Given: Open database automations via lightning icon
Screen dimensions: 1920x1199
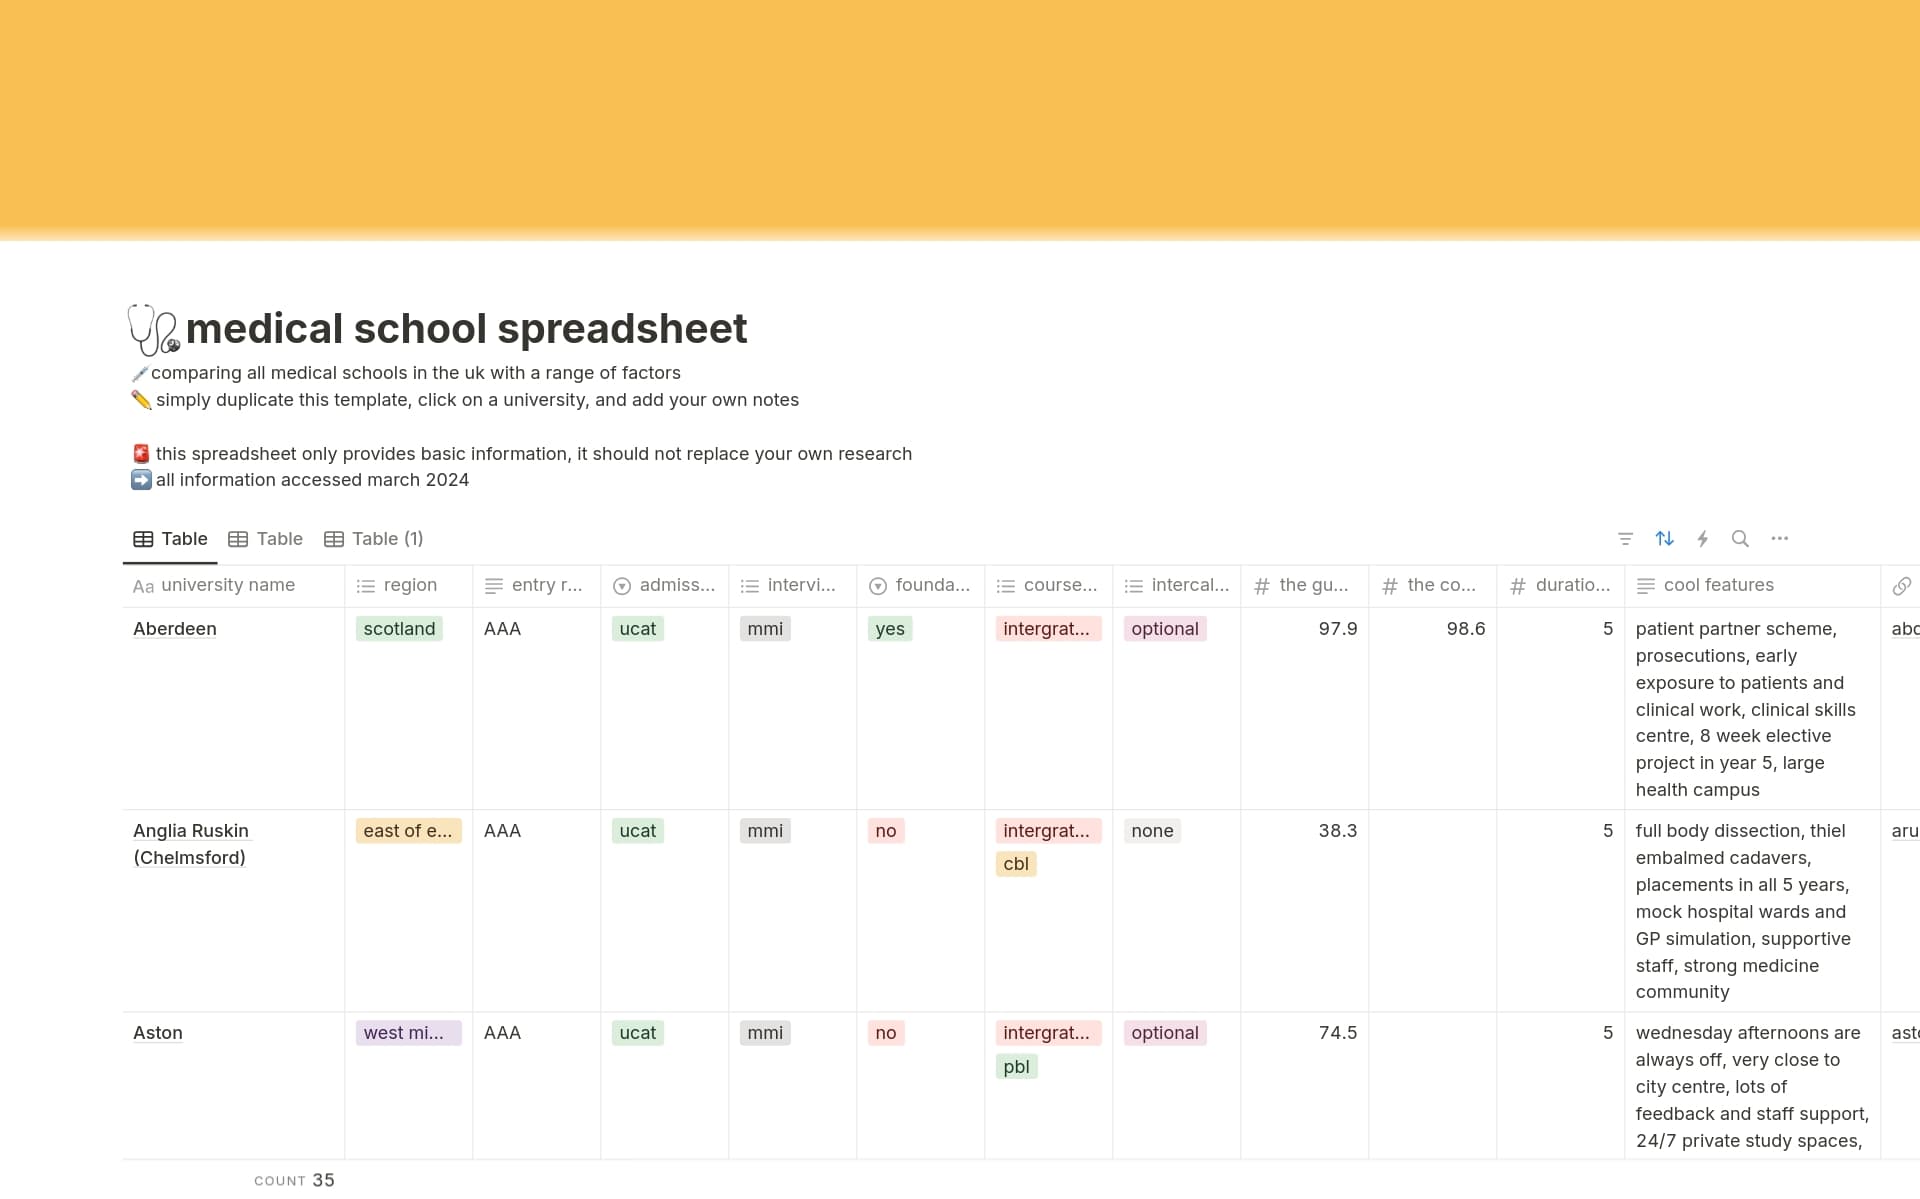Looking at the screenshot, I should pyautogui.click(x=1703, y=538).
